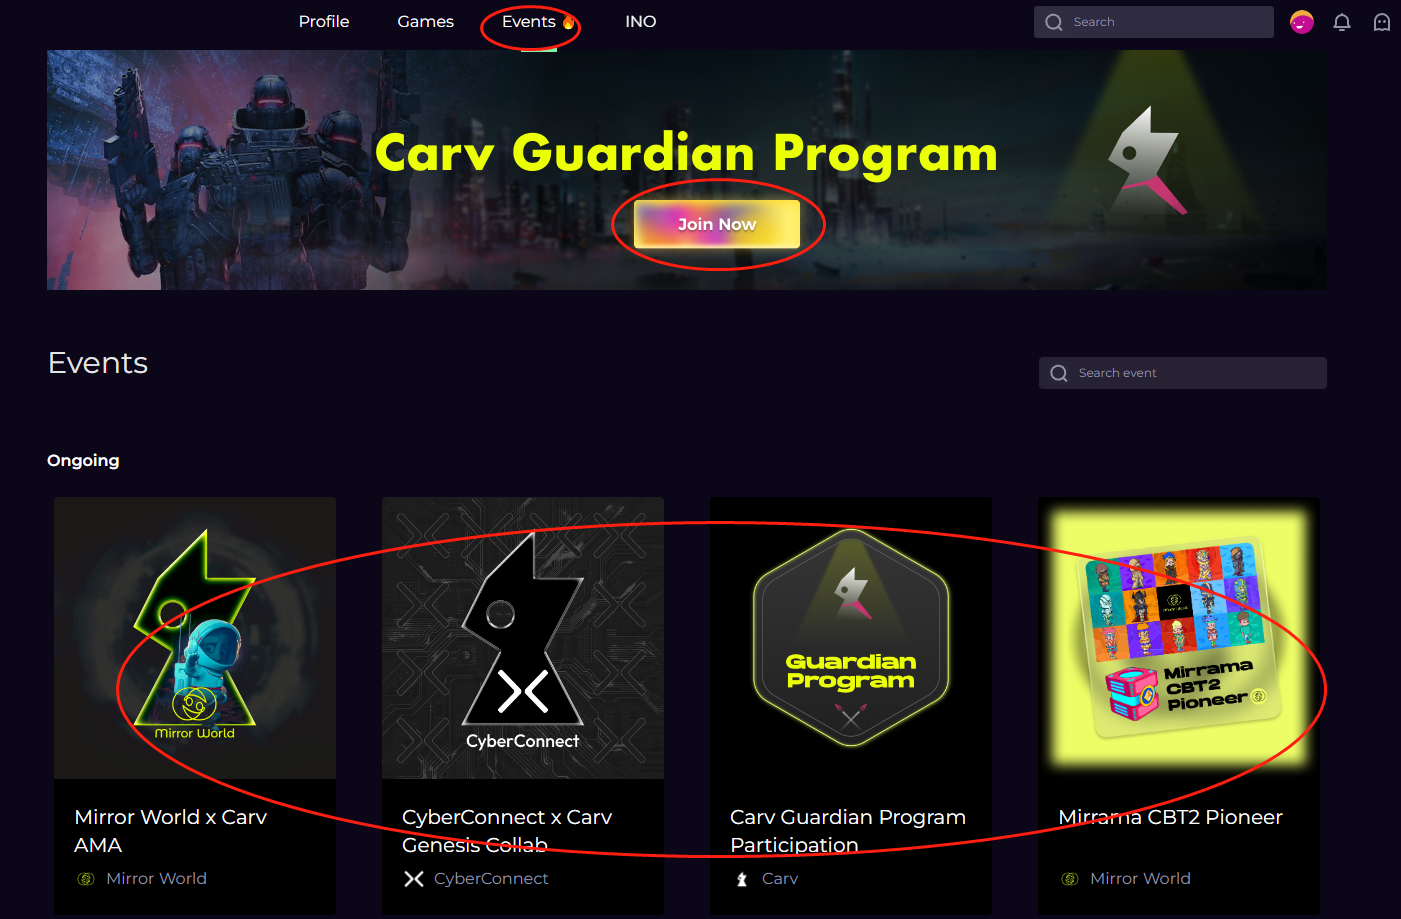This screenshot has height=919, width=1401.
Task: Focus the Search event input field
Action: 1183,373
